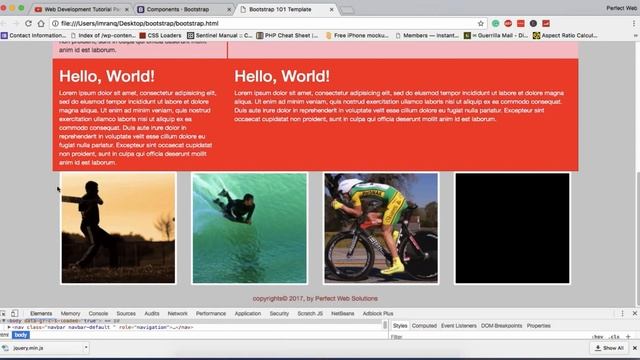
Task: Switch to Web Development Tutorial browser tab
Action: tap(82, 9)
